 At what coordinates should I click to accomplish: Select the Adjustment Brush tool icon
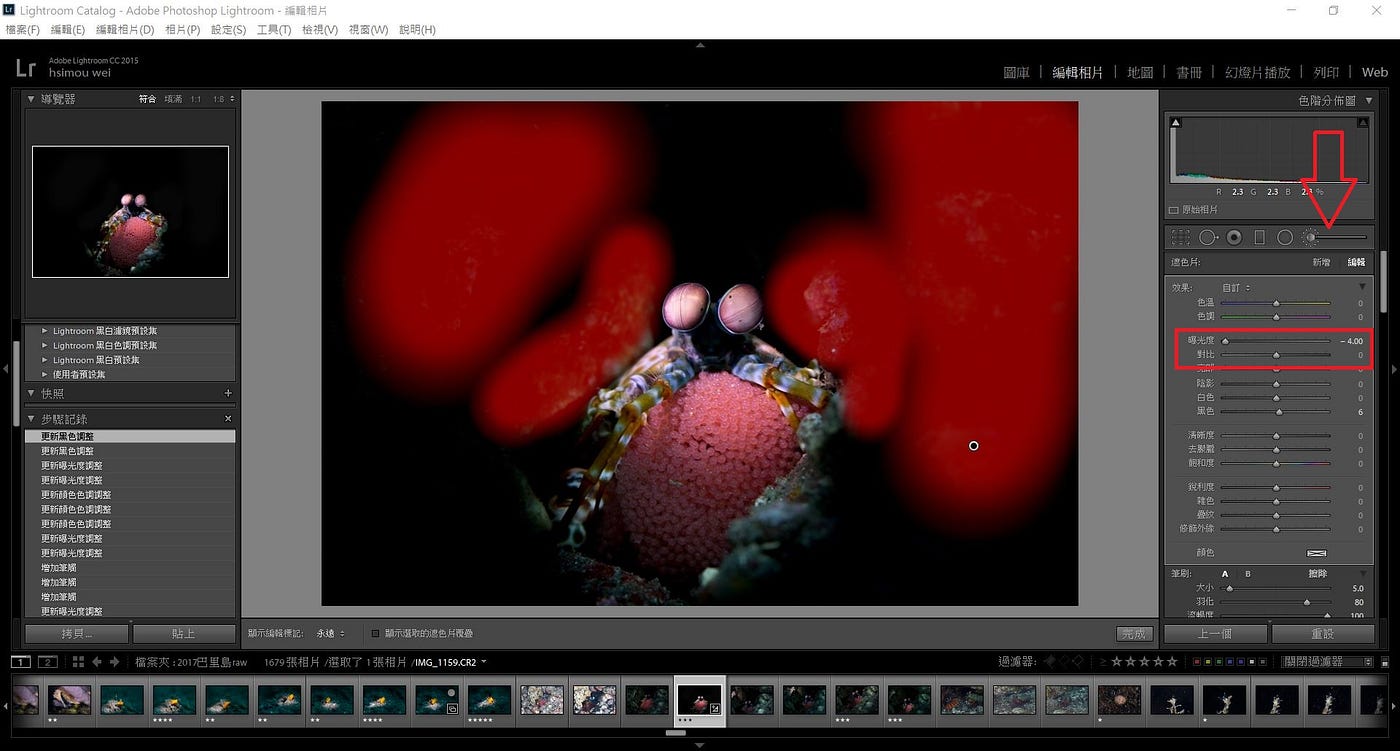point(1311,237)
